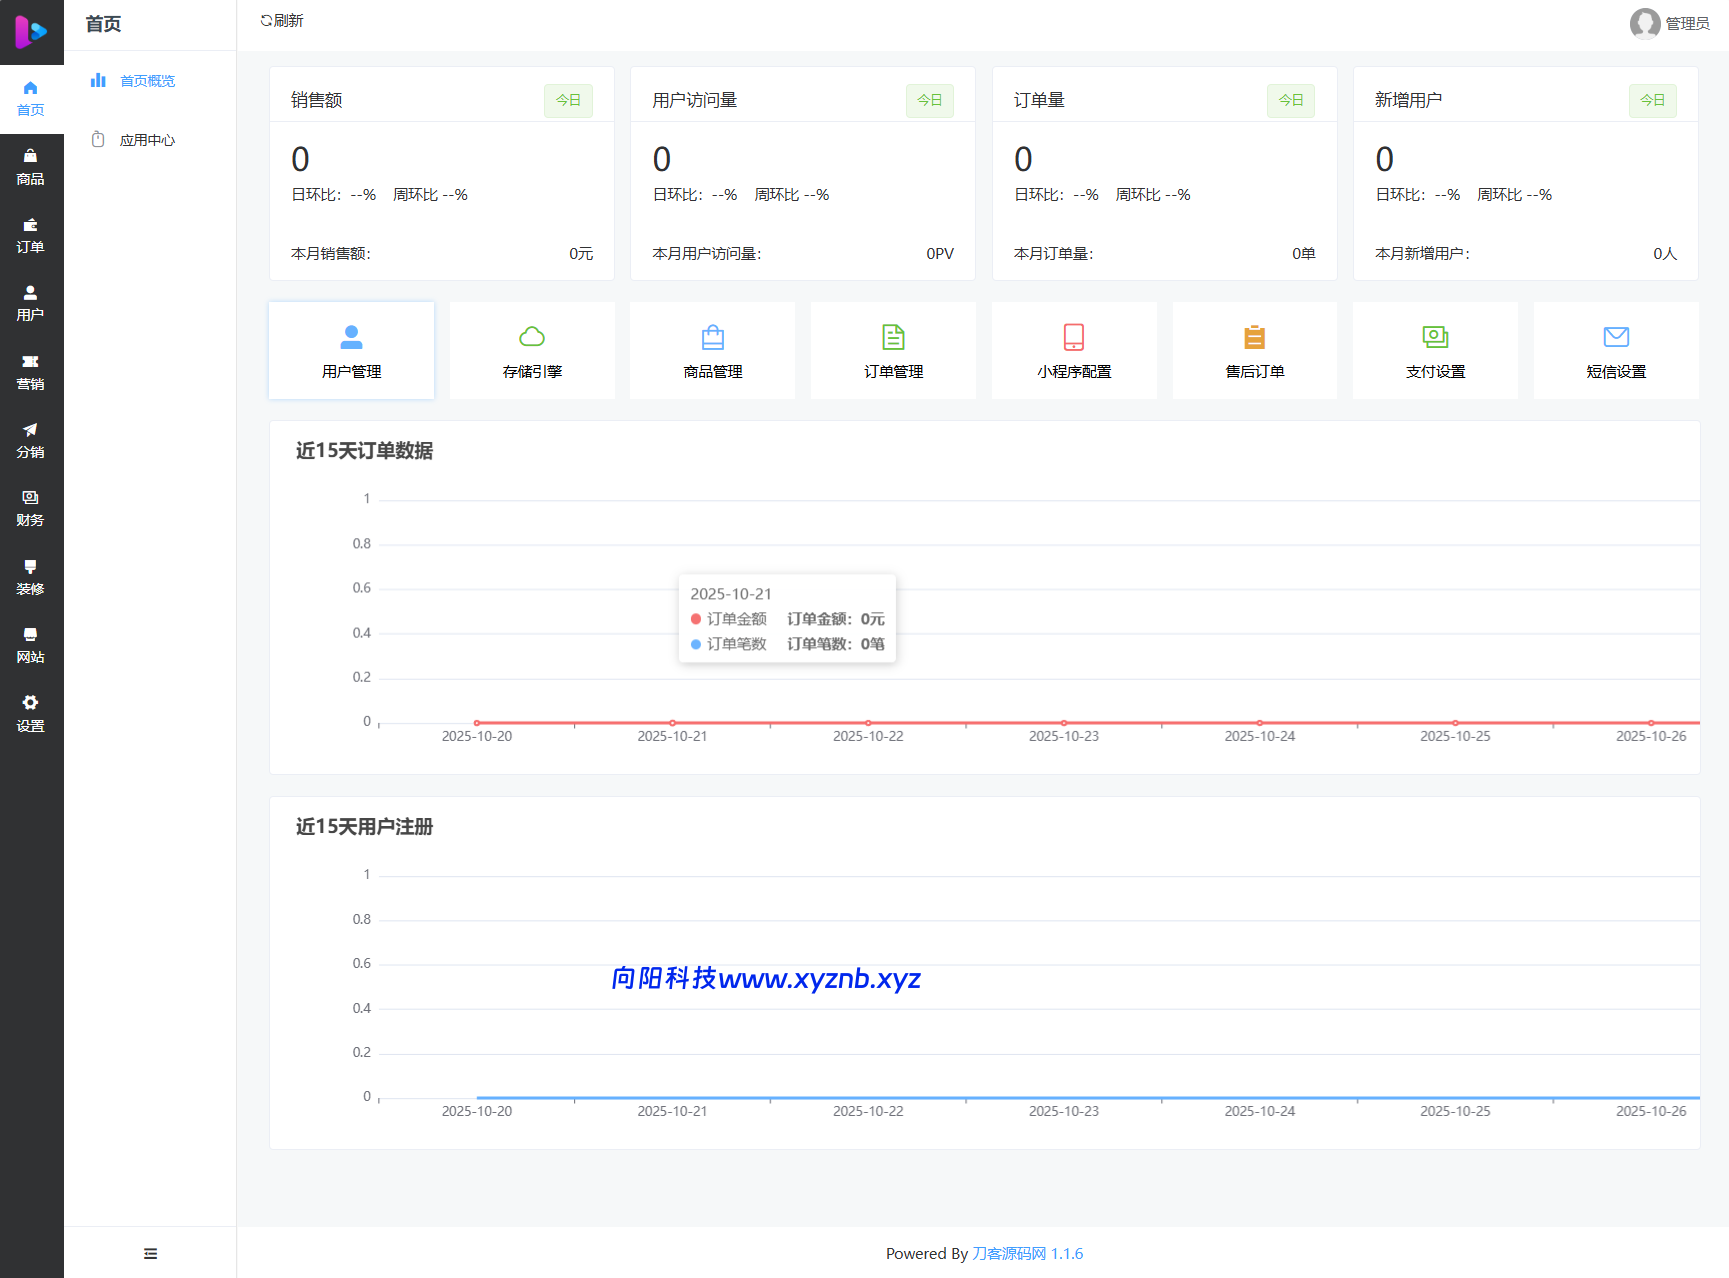This screenshot has width=1729, height=1278.
Task: Open the 用户管理 shortcut card
Action: click(351, 351)
